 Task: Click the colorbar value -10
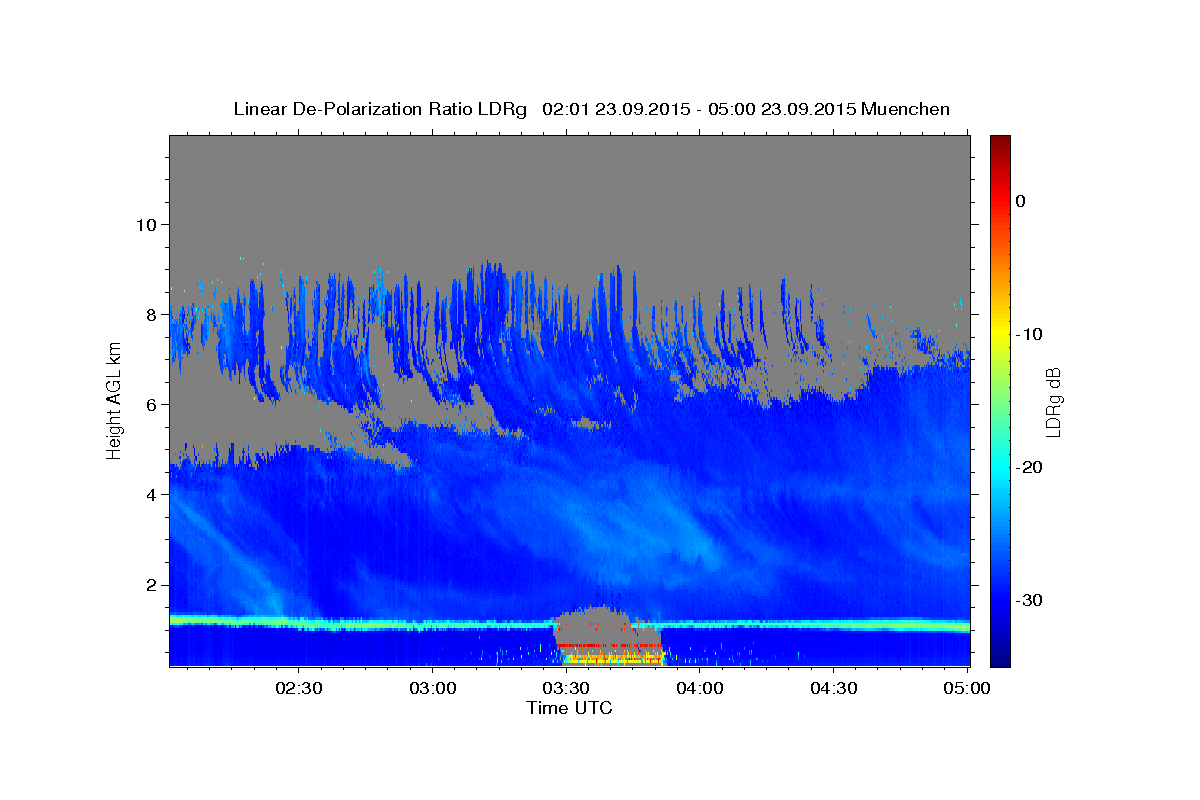click(x=1030, y=334)
